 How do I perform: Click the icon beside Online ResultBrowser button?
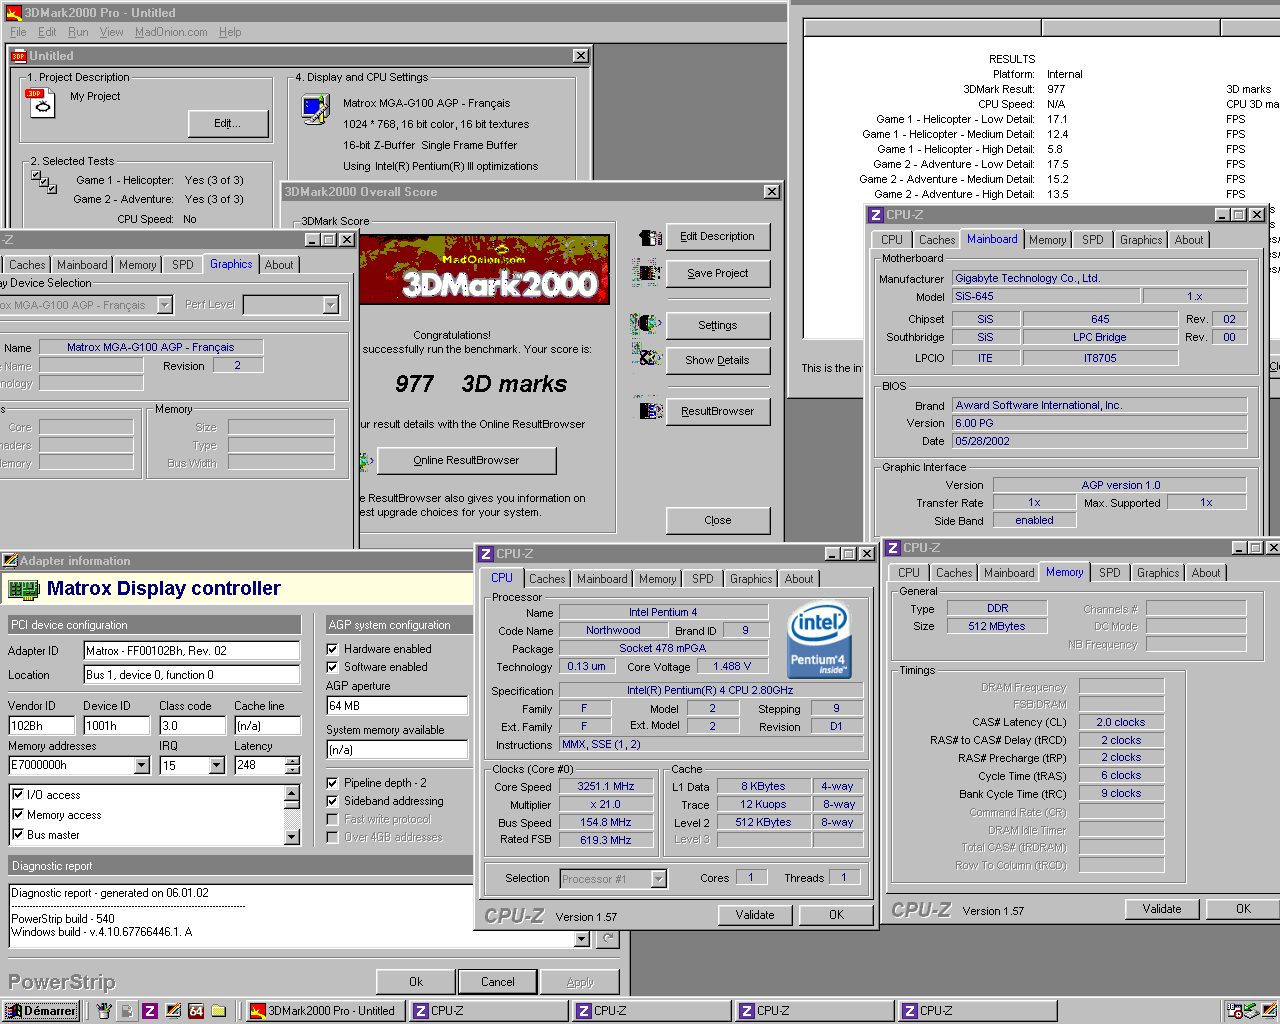point(367,460)
